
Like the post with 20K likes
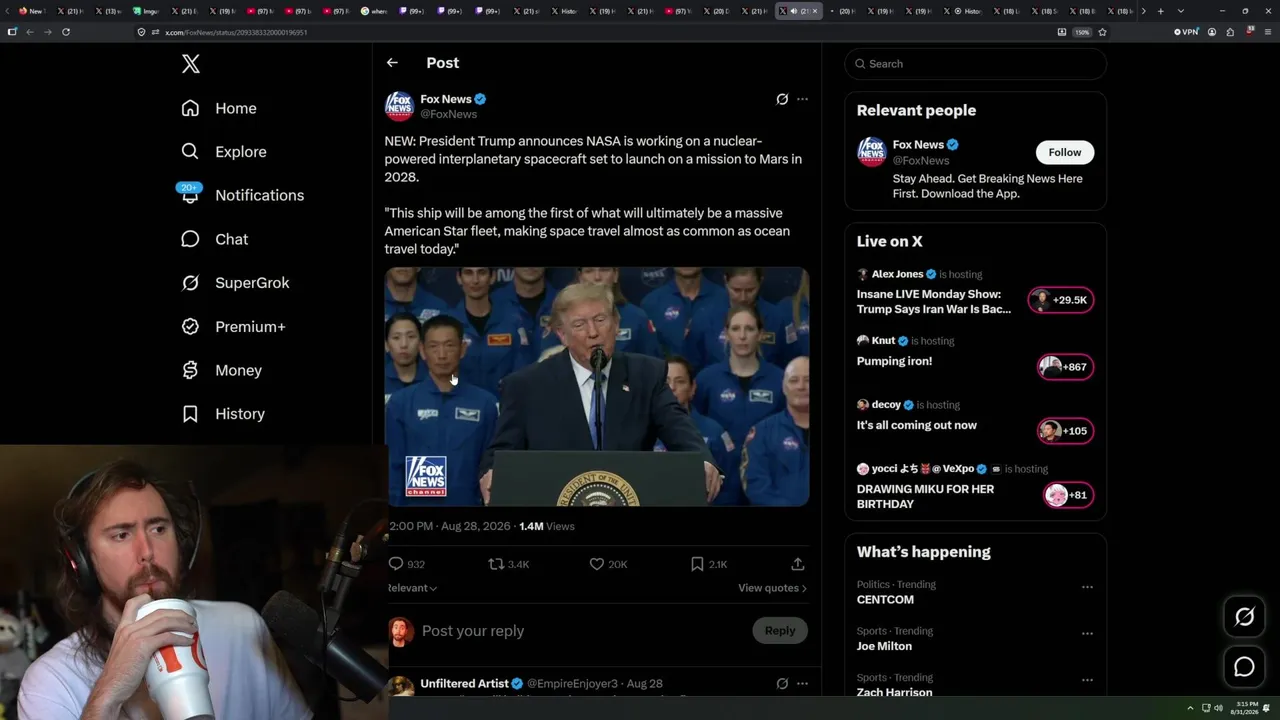click(x=597, y=564)
